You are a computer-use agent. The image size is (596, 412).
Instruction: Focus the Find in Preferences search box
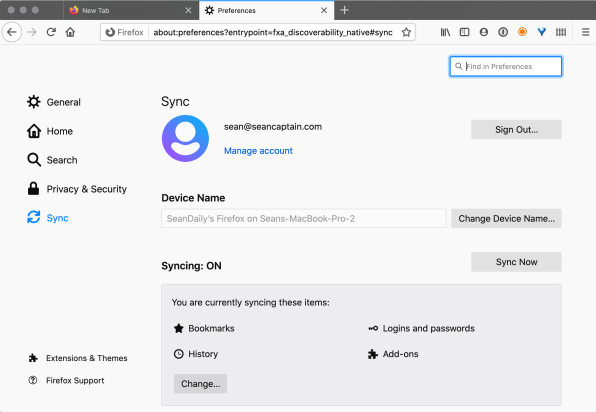pos(506,67)
